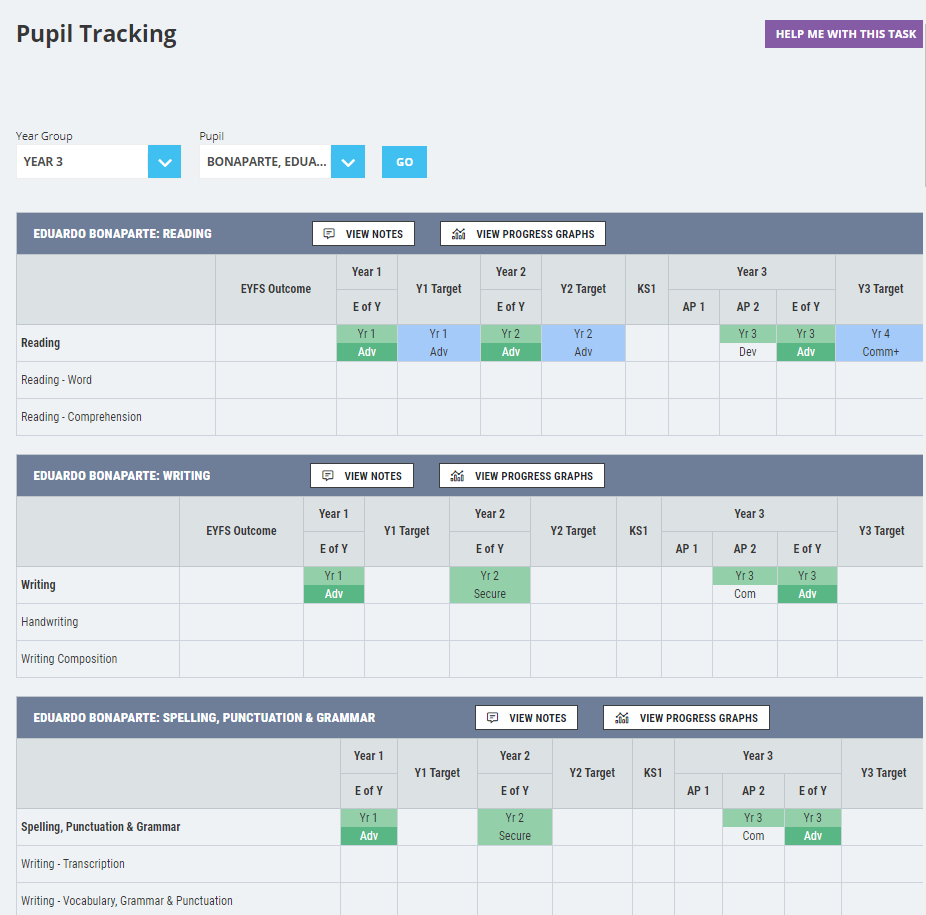Viewport: 926px width, 915px height.
Task: Click the speech bubble icon on Reading's VIEW NOTES button
Action: click(328, 233)
